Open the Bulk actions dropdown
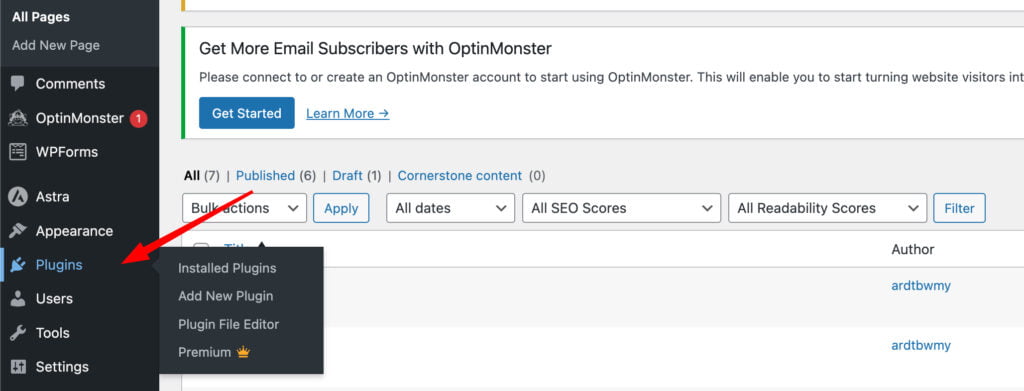 [244, 208]
